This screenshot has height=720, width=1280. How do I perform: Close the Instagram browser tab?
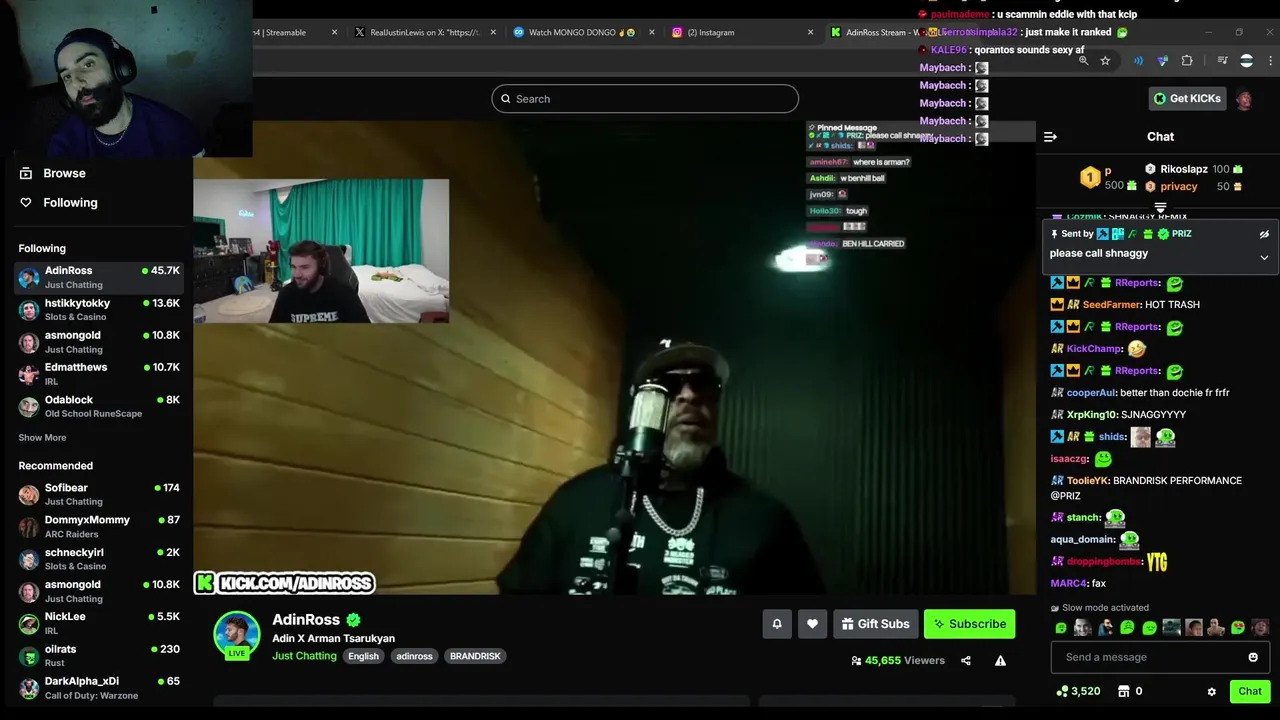click(810, 32)
